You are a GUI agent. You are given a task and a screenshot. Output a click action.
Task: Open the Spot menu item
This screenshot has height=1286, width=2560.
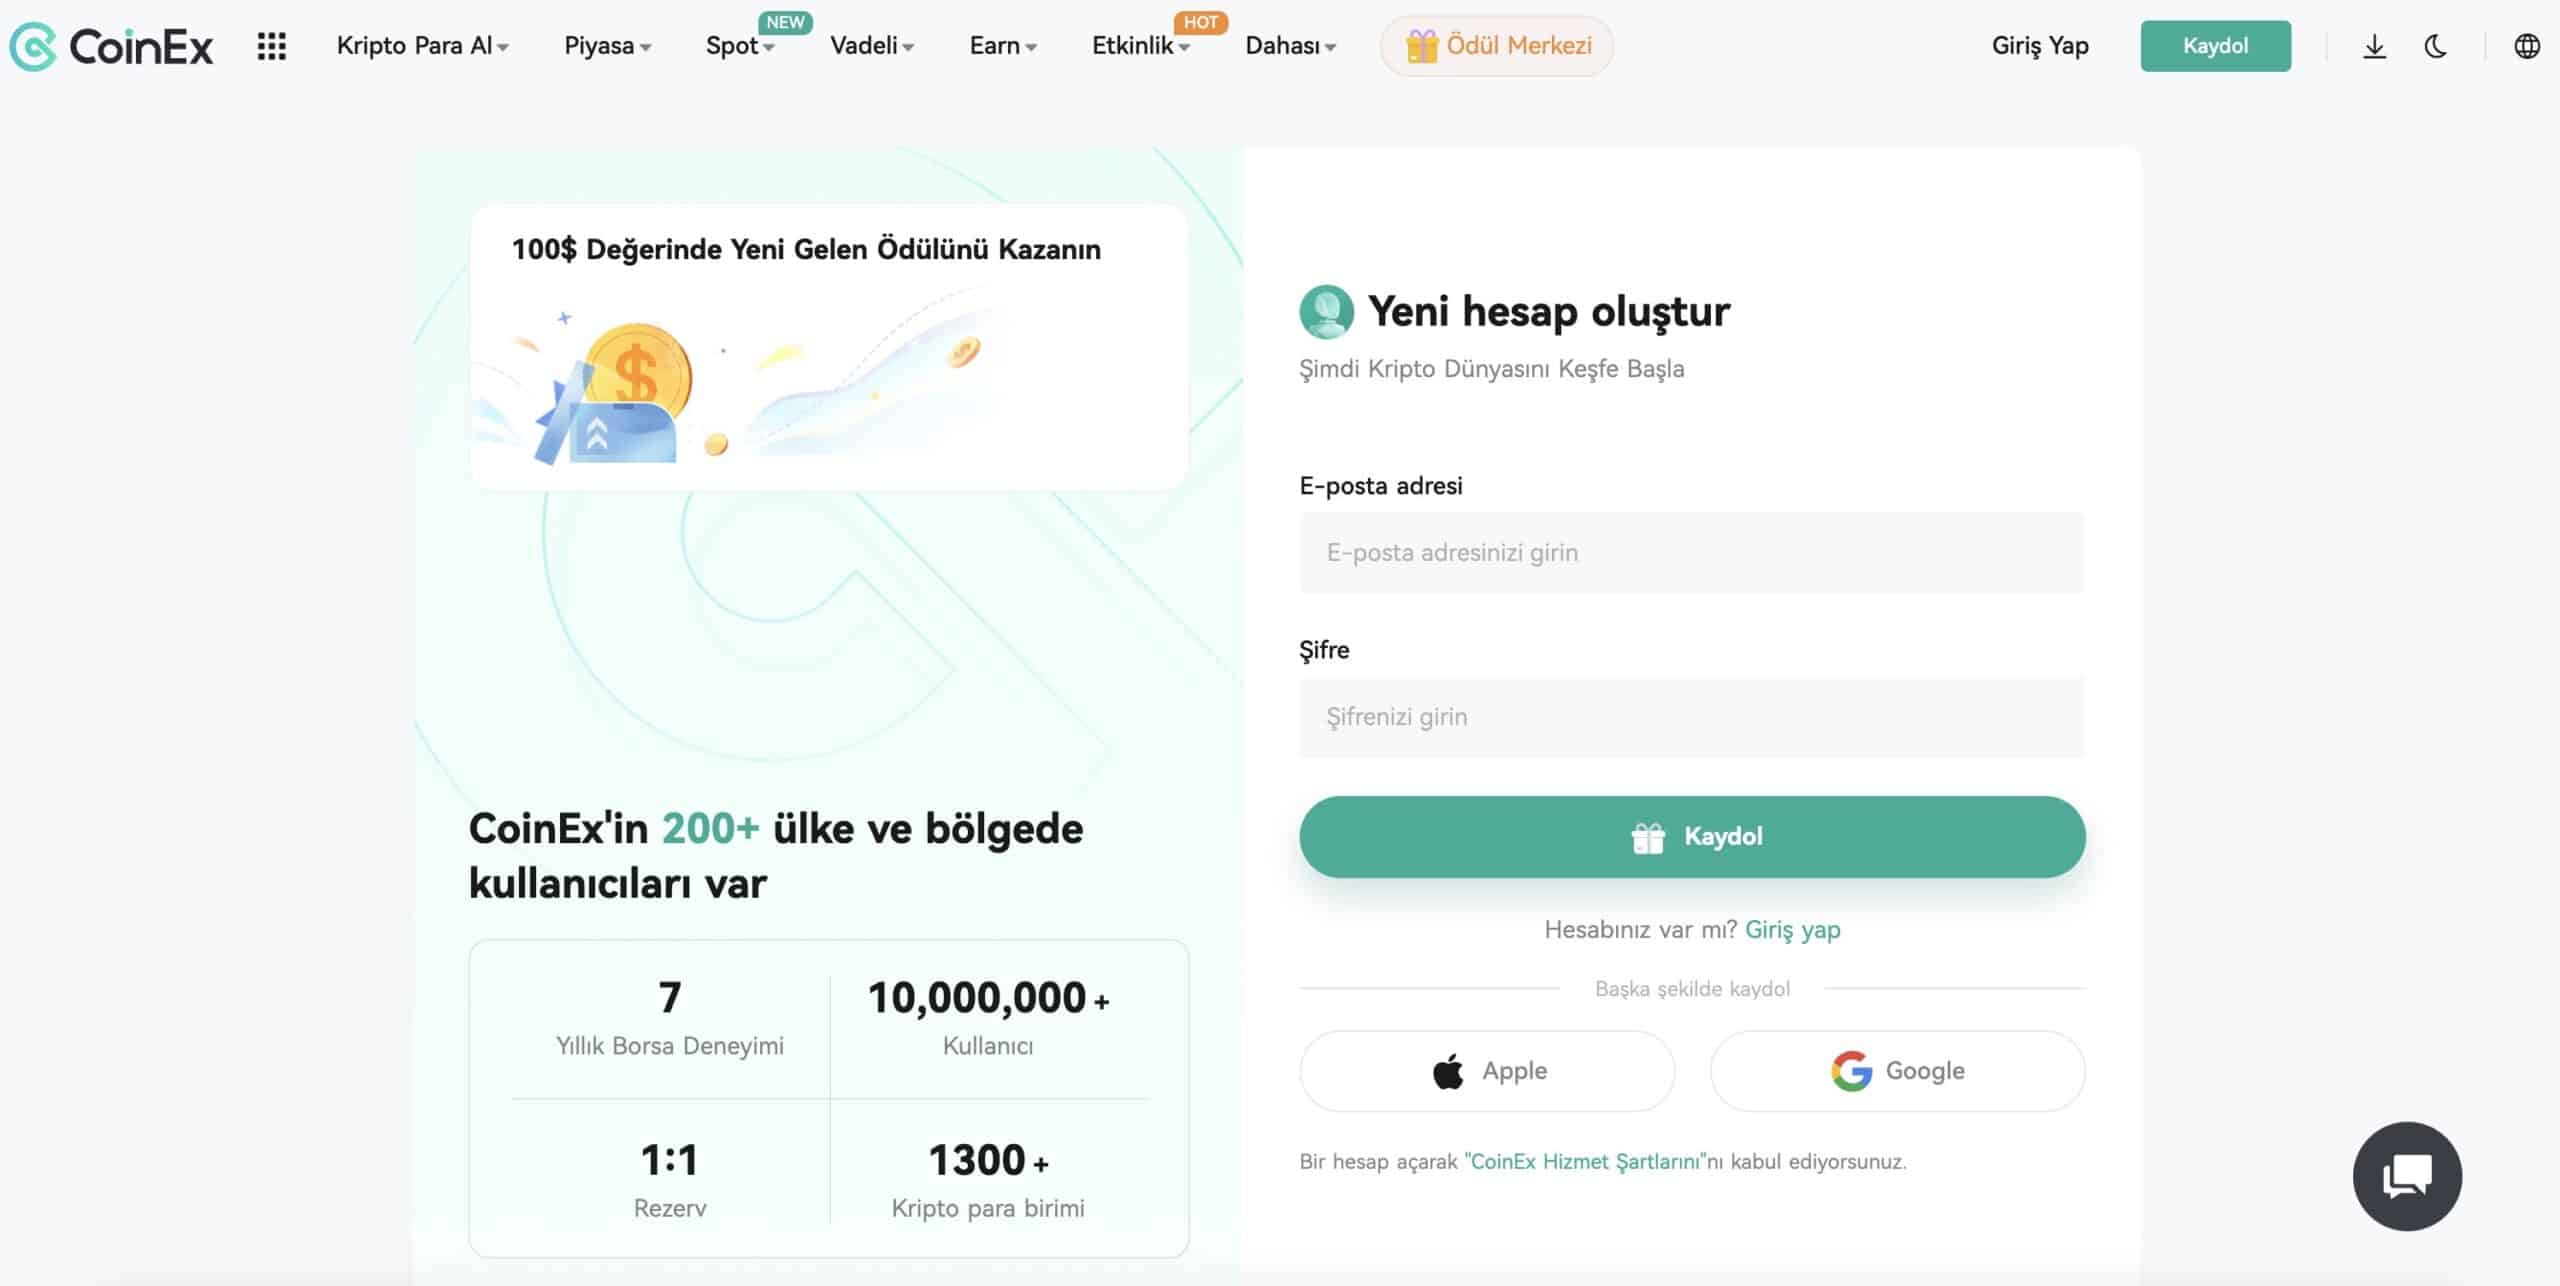tap(735, 45)
